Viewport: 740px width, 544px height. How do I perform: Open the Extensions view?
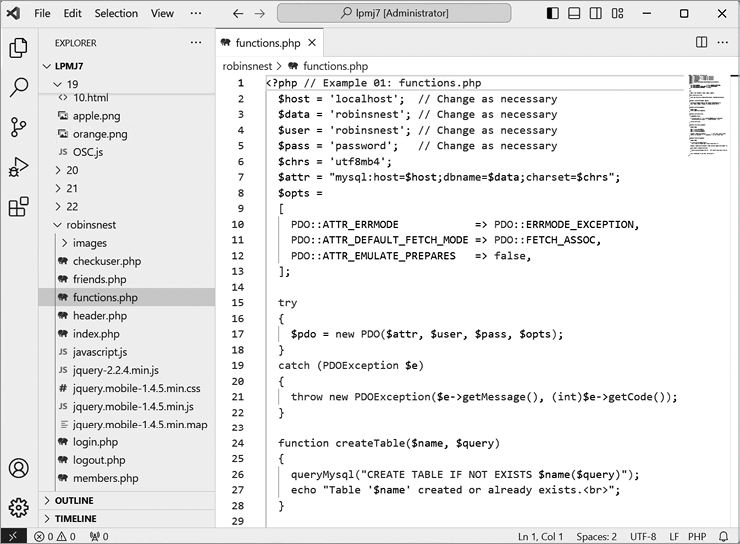[x=18, y=207]
